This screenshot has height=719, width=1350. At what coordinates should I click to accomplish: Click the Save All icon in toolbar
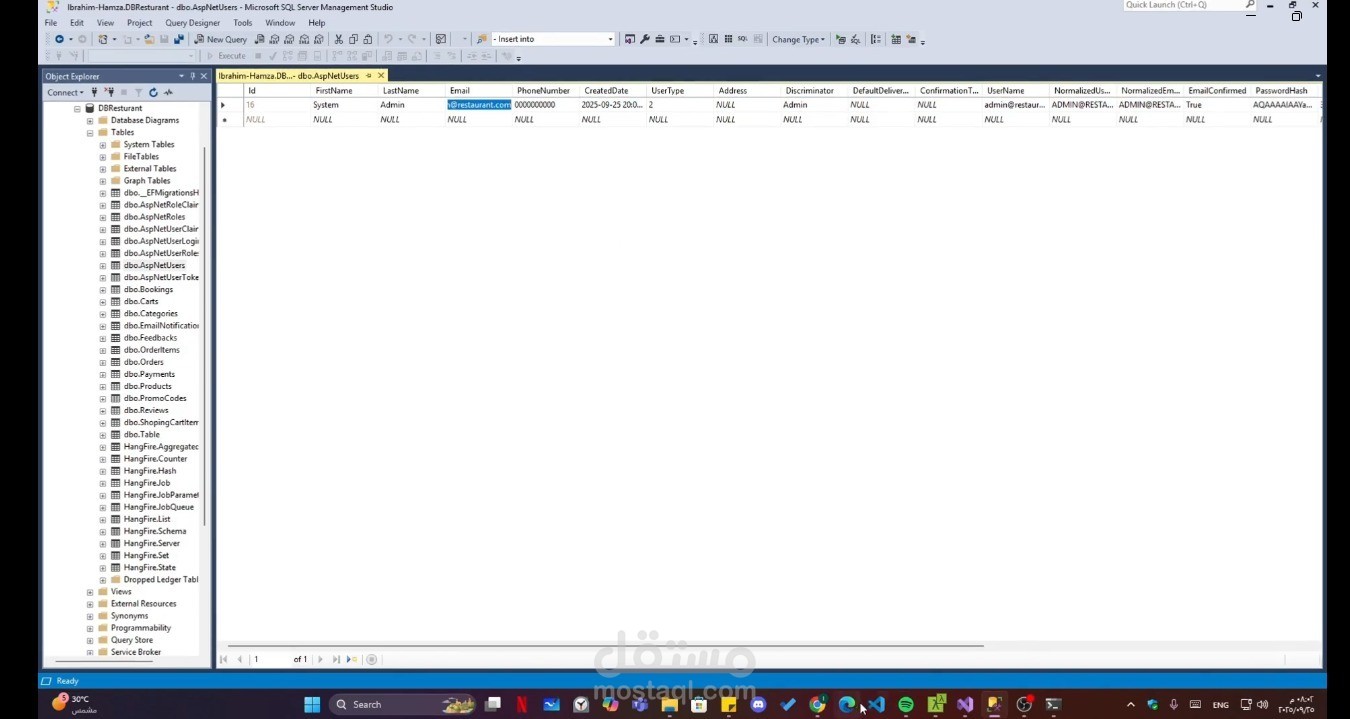pos(179,39)
